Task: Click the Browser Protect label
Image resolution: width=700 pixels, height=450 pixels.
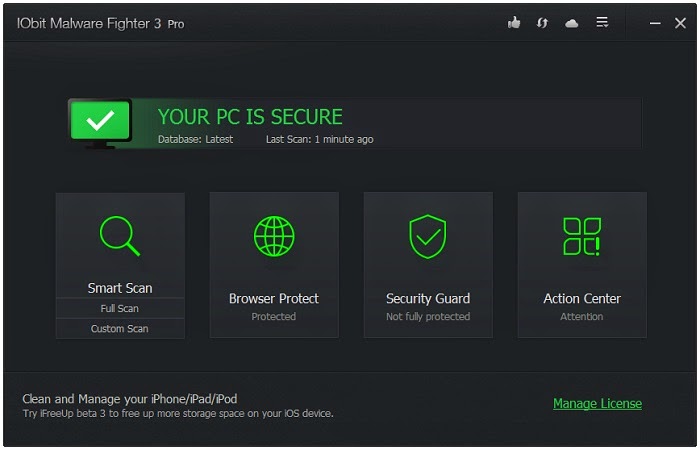Action: [274, 298]
